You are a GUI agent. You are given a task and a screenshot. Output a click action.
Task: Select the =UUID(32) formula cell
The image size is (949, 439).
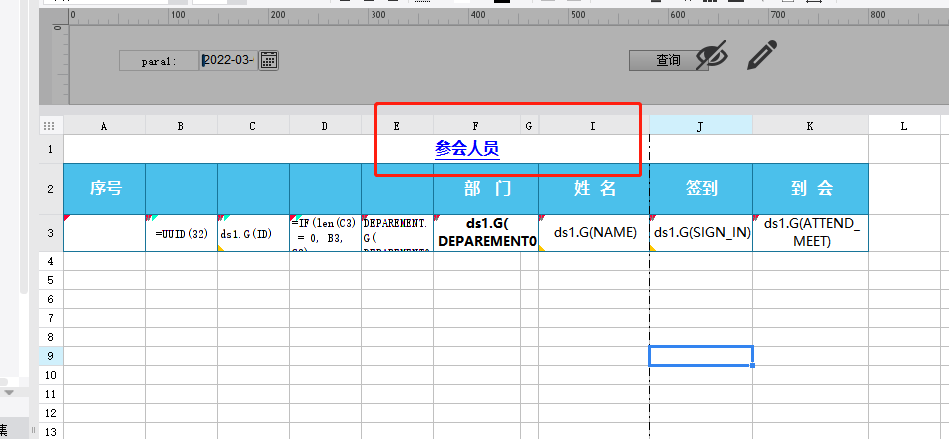pos(182,233)
